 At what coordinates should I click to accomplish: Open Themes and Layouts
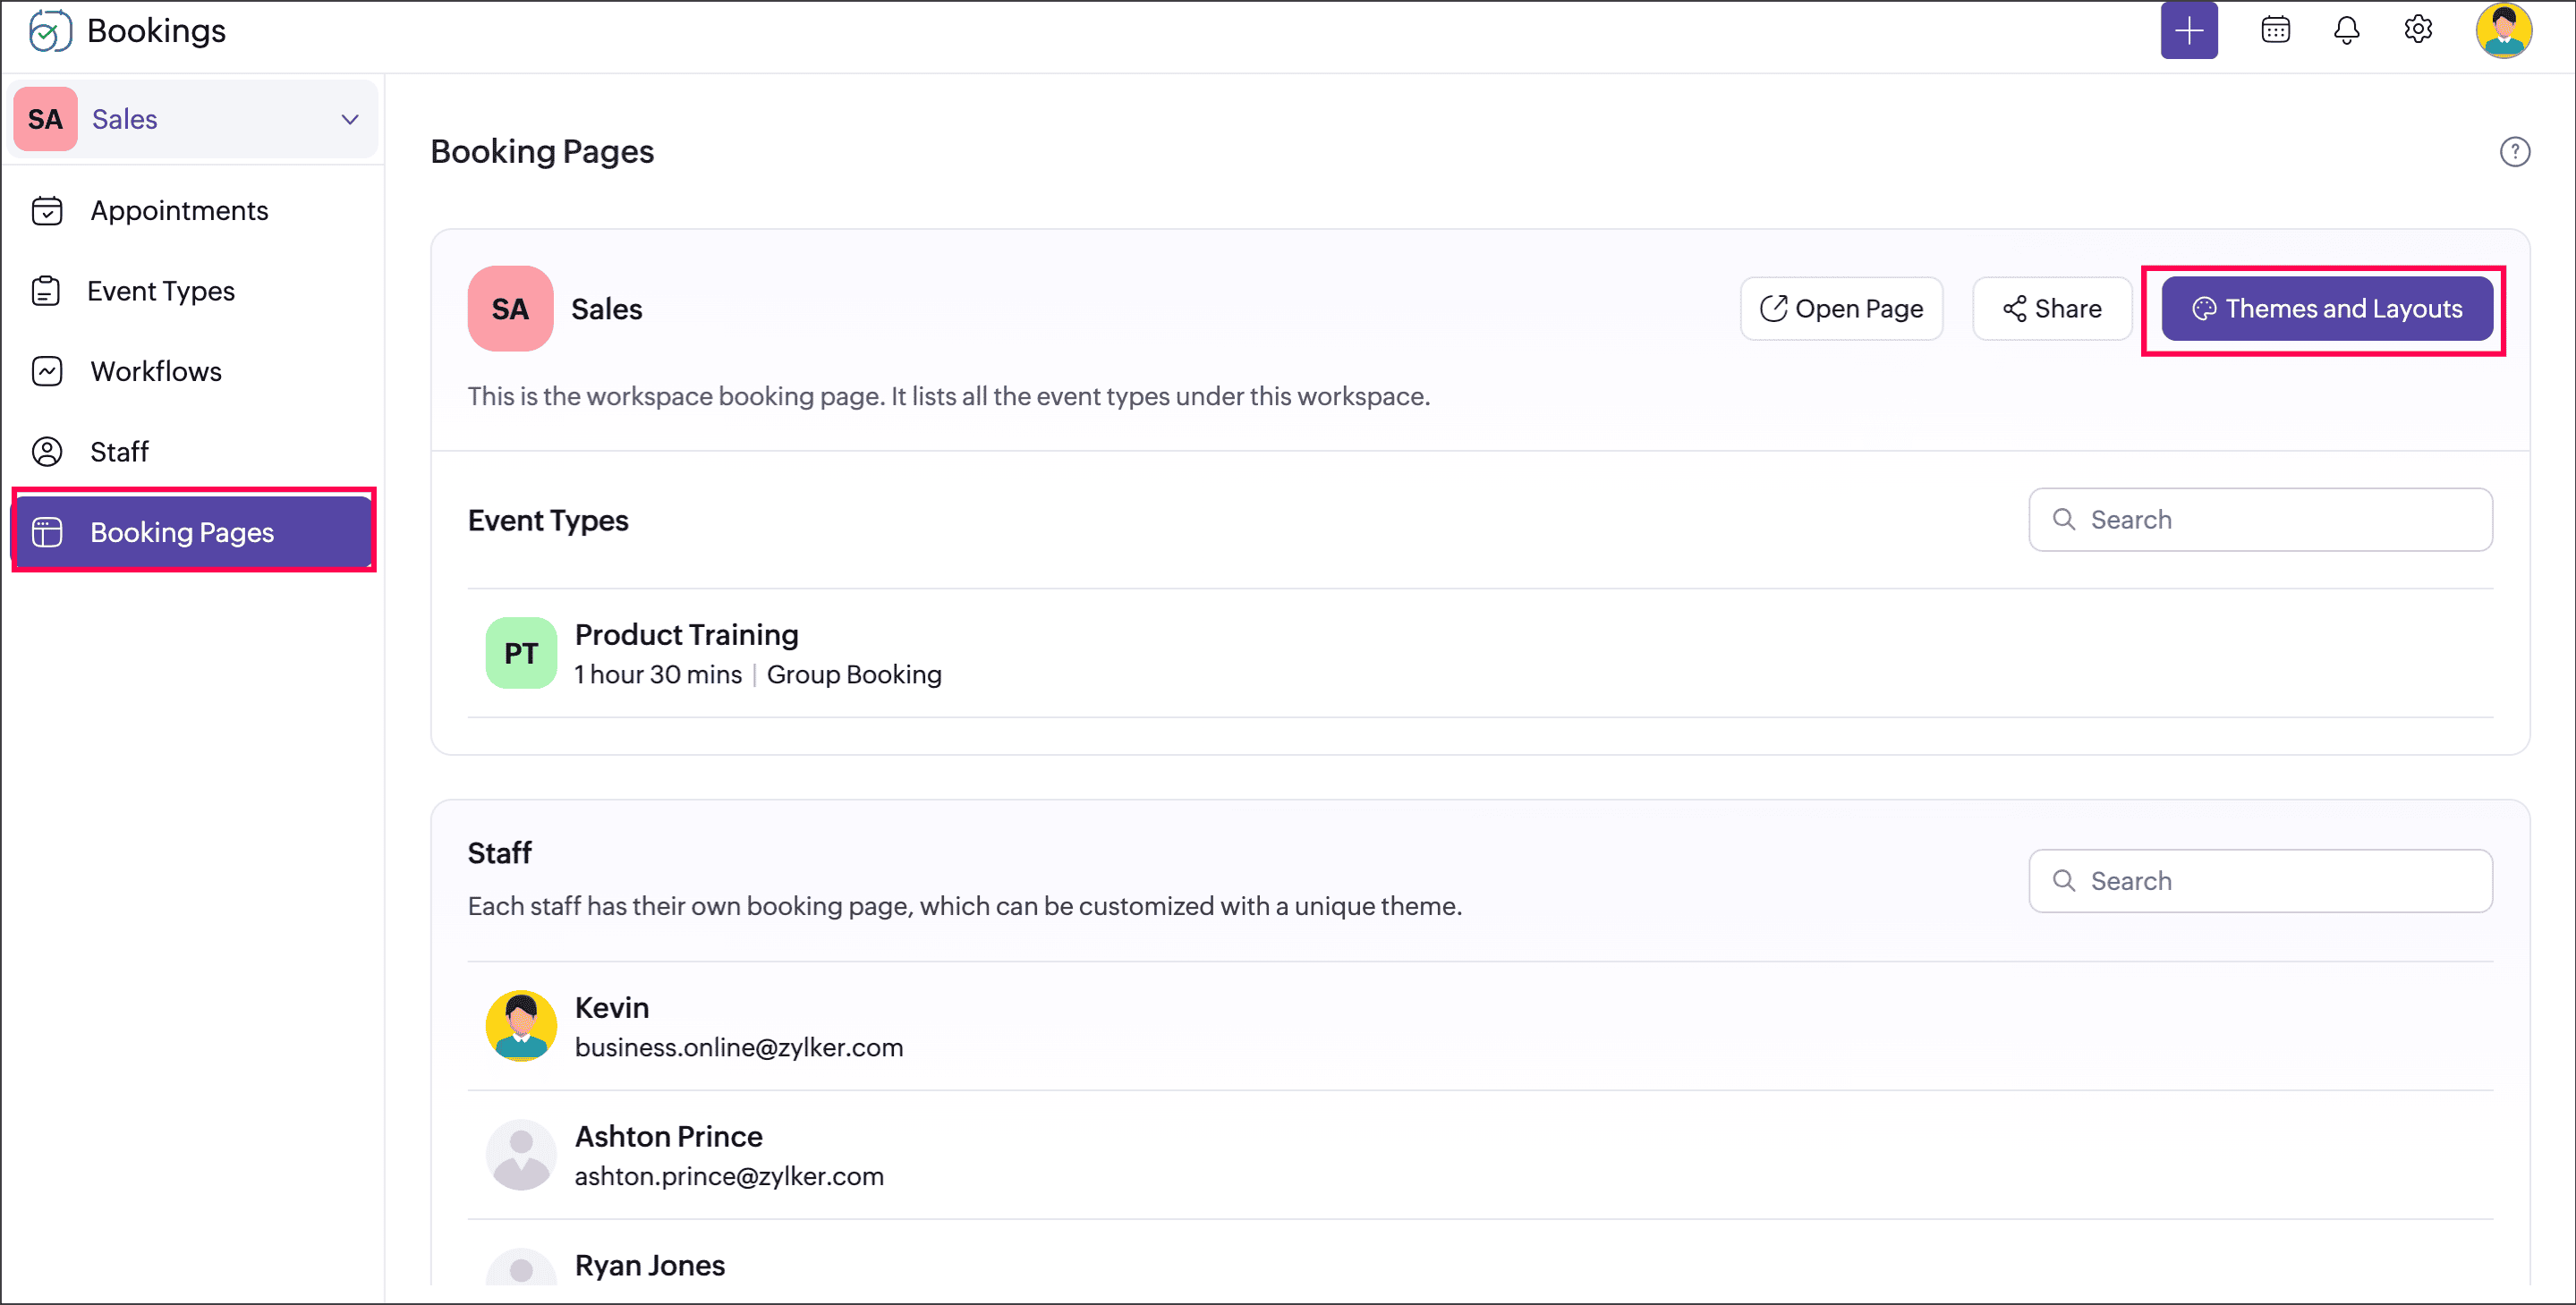coord(2326,309)
